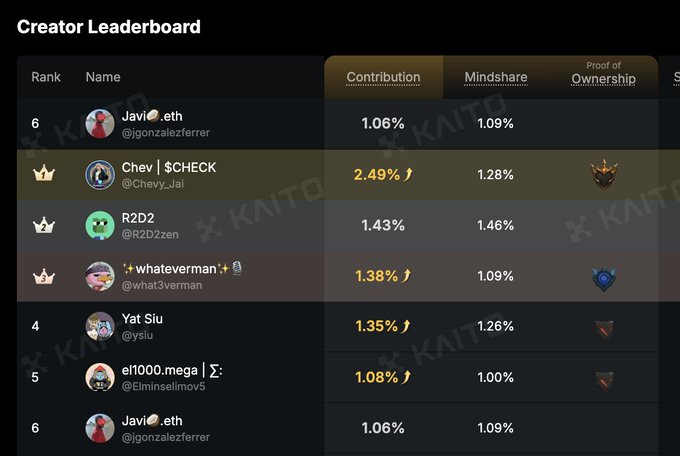Open the Chev | $CHECK profile name

[x=168, y=167]
